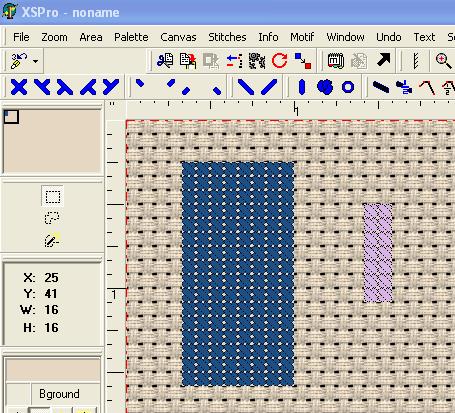Viewport: 455px width, 413px height.
Task: Select the French knot stitch tool
Action: point(325,87)
